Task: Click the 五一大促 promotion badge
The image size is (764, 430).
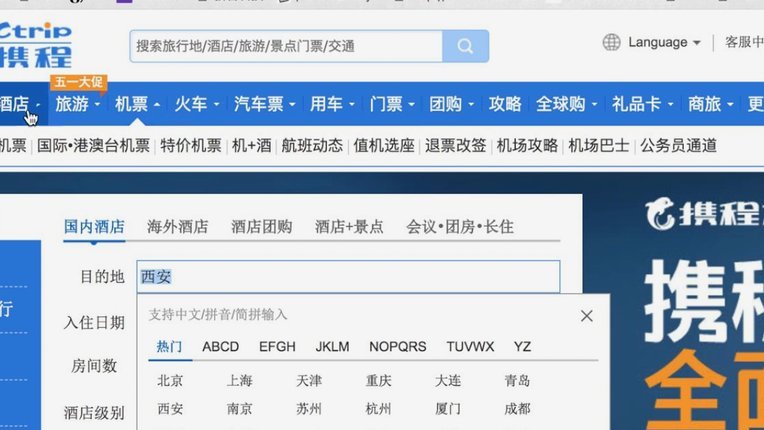Action: pos(78,82)
